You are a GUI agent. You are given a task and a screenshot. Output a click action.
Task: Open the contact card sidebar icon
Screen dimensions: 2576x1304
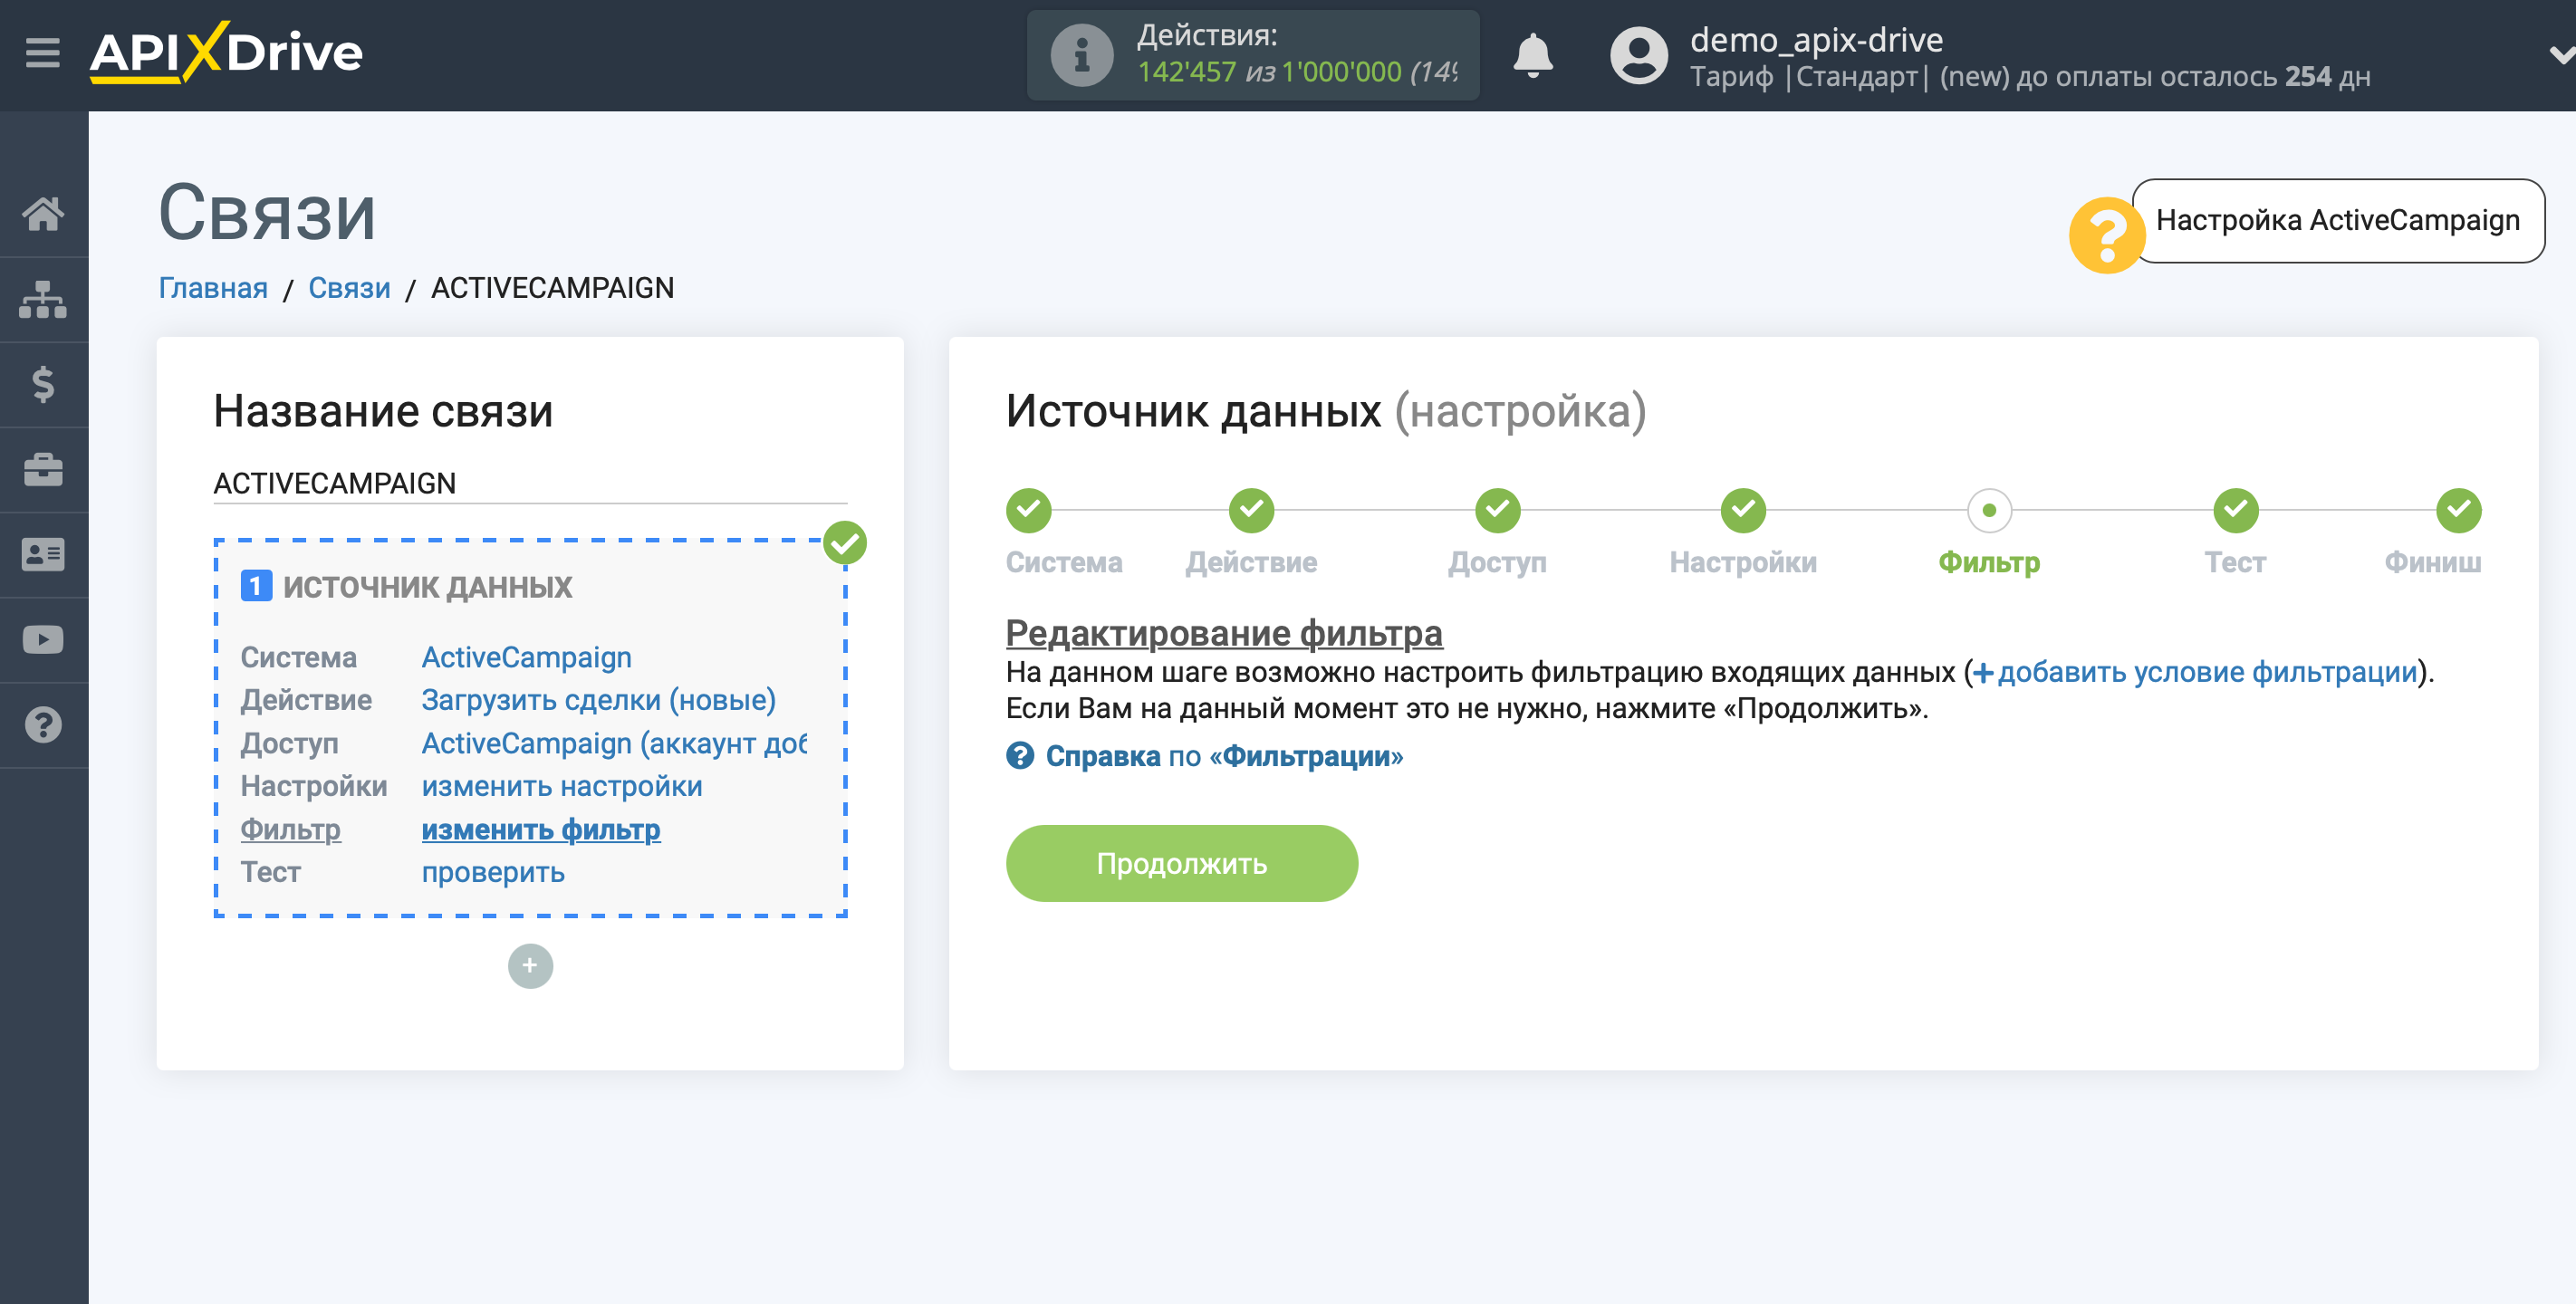coord(43,554)
